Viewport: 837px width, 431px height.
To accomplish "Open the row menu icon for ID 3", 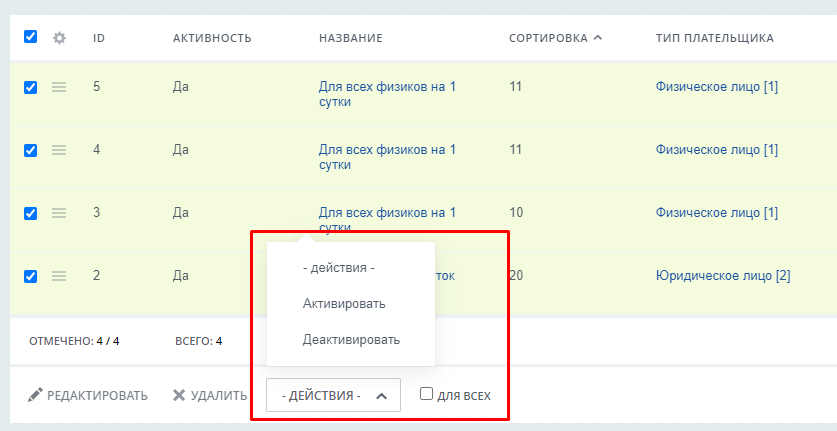I will 59,213.
